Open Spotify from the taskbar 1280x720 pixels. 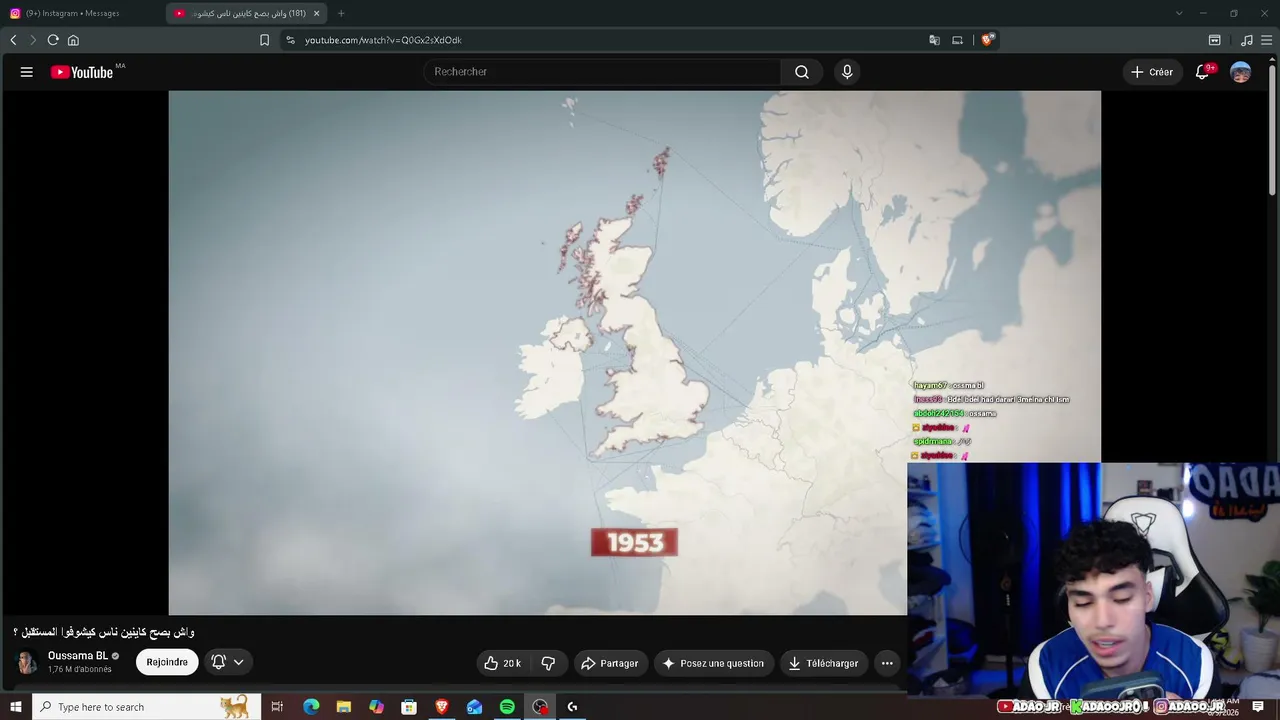[x=507, y=707]
